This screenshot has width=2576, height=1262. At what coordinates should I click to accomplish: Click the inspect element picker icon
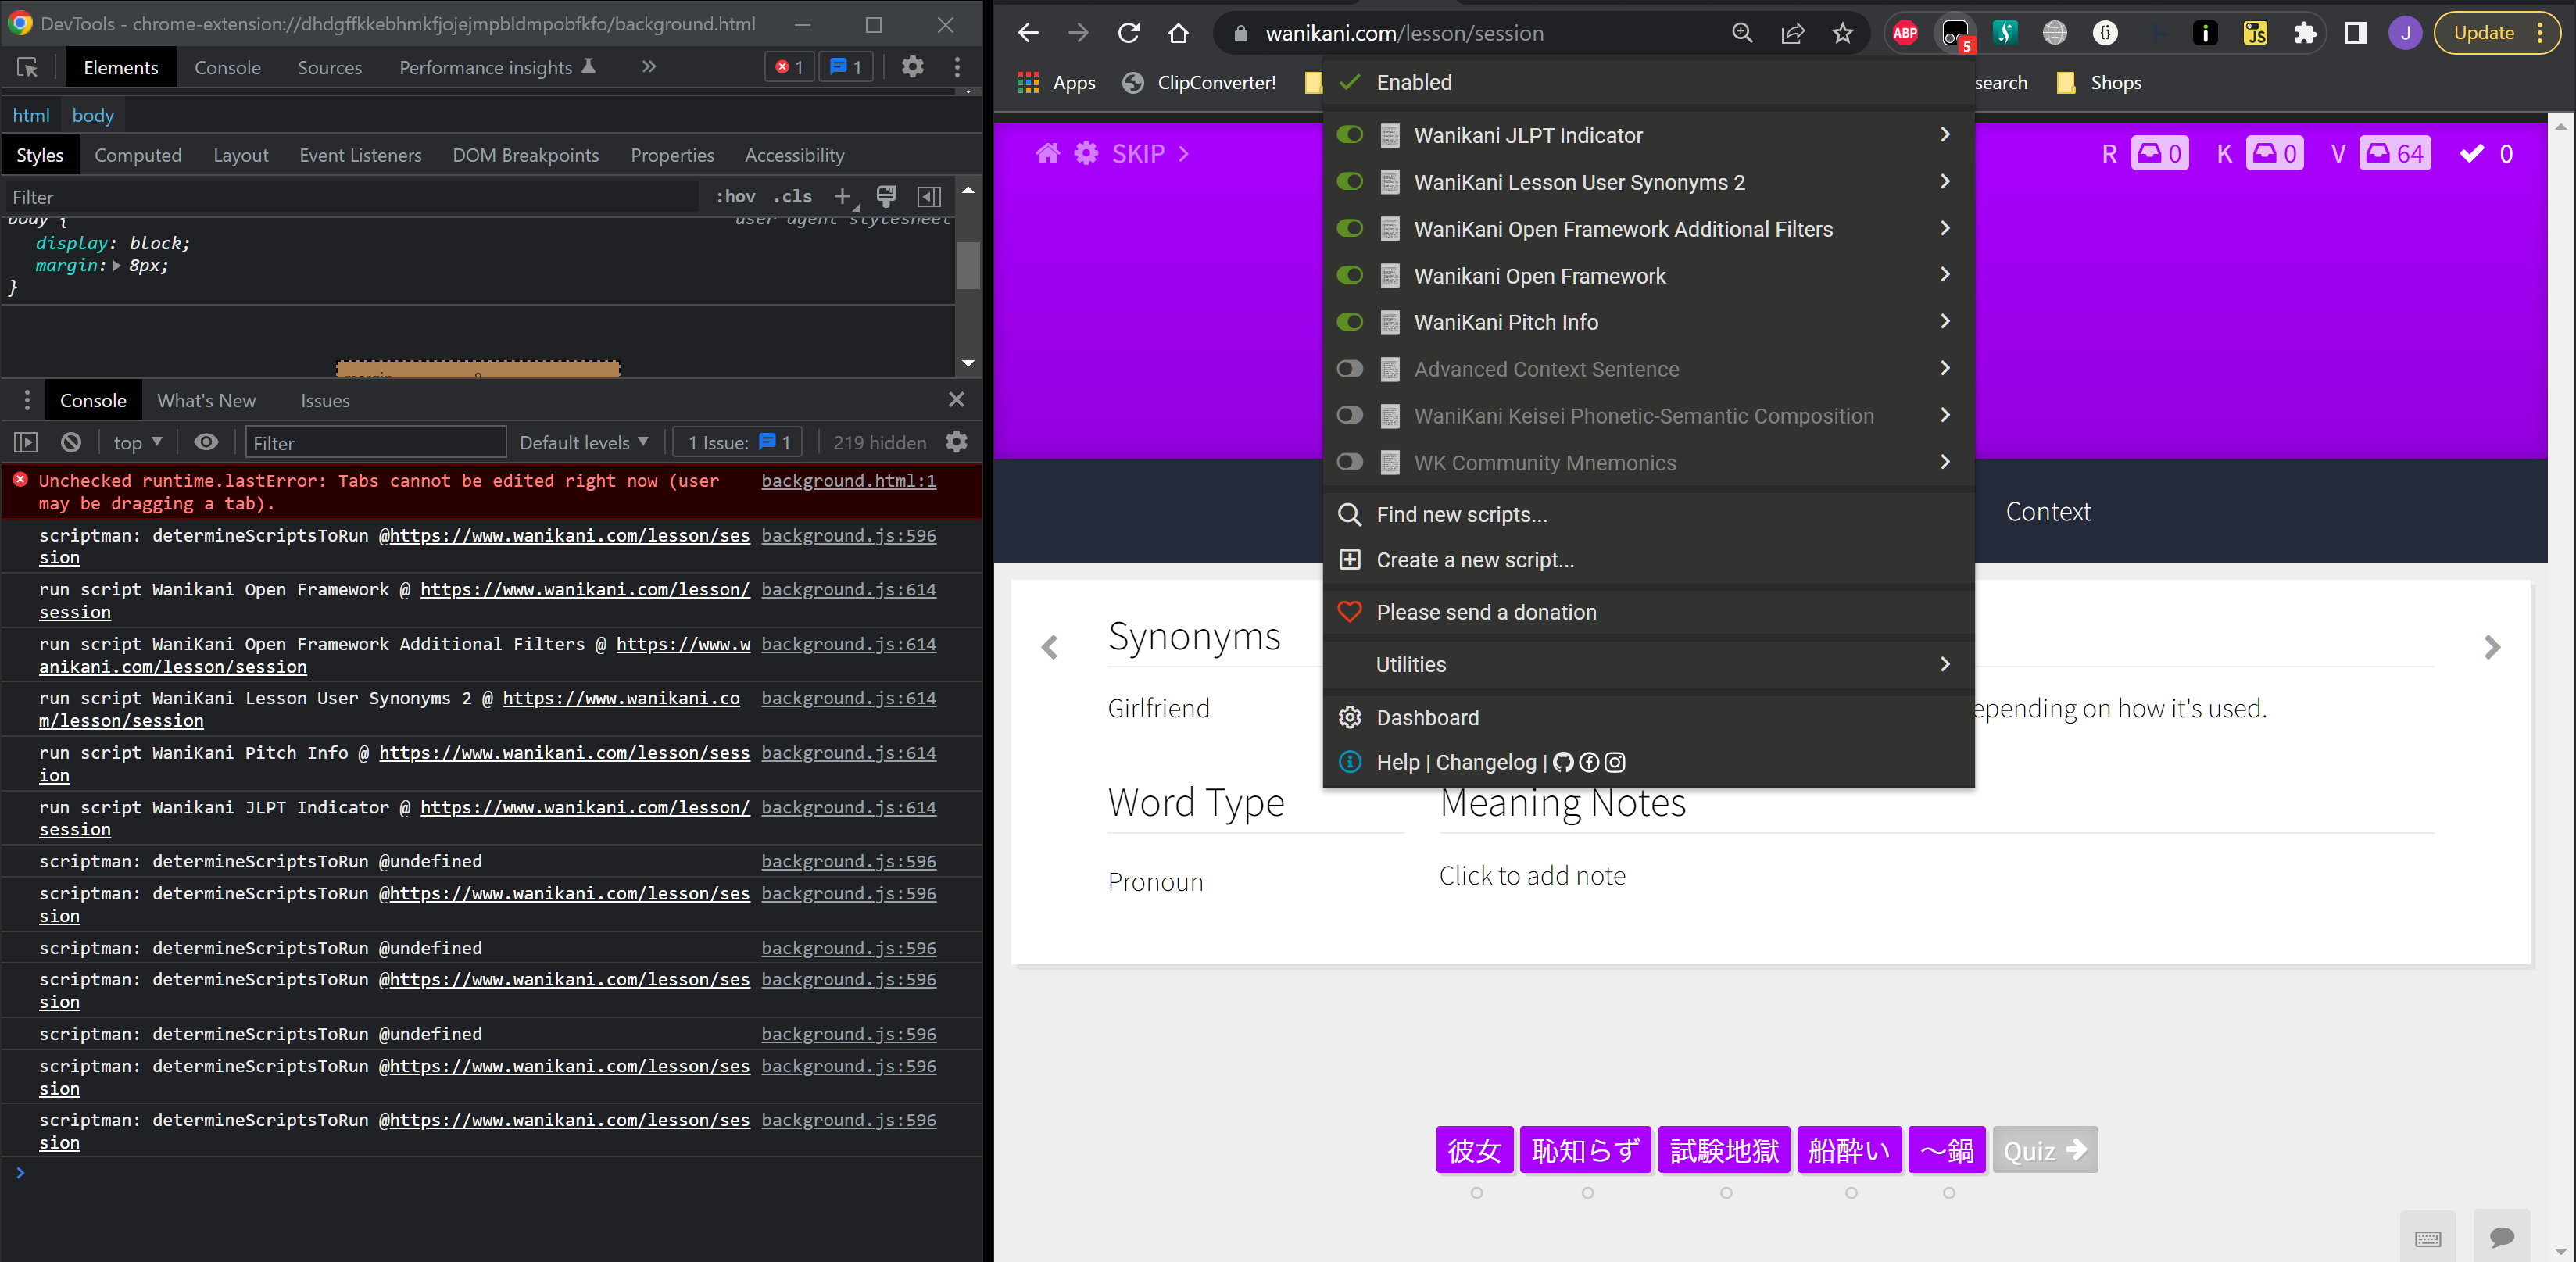pos(27,67)
